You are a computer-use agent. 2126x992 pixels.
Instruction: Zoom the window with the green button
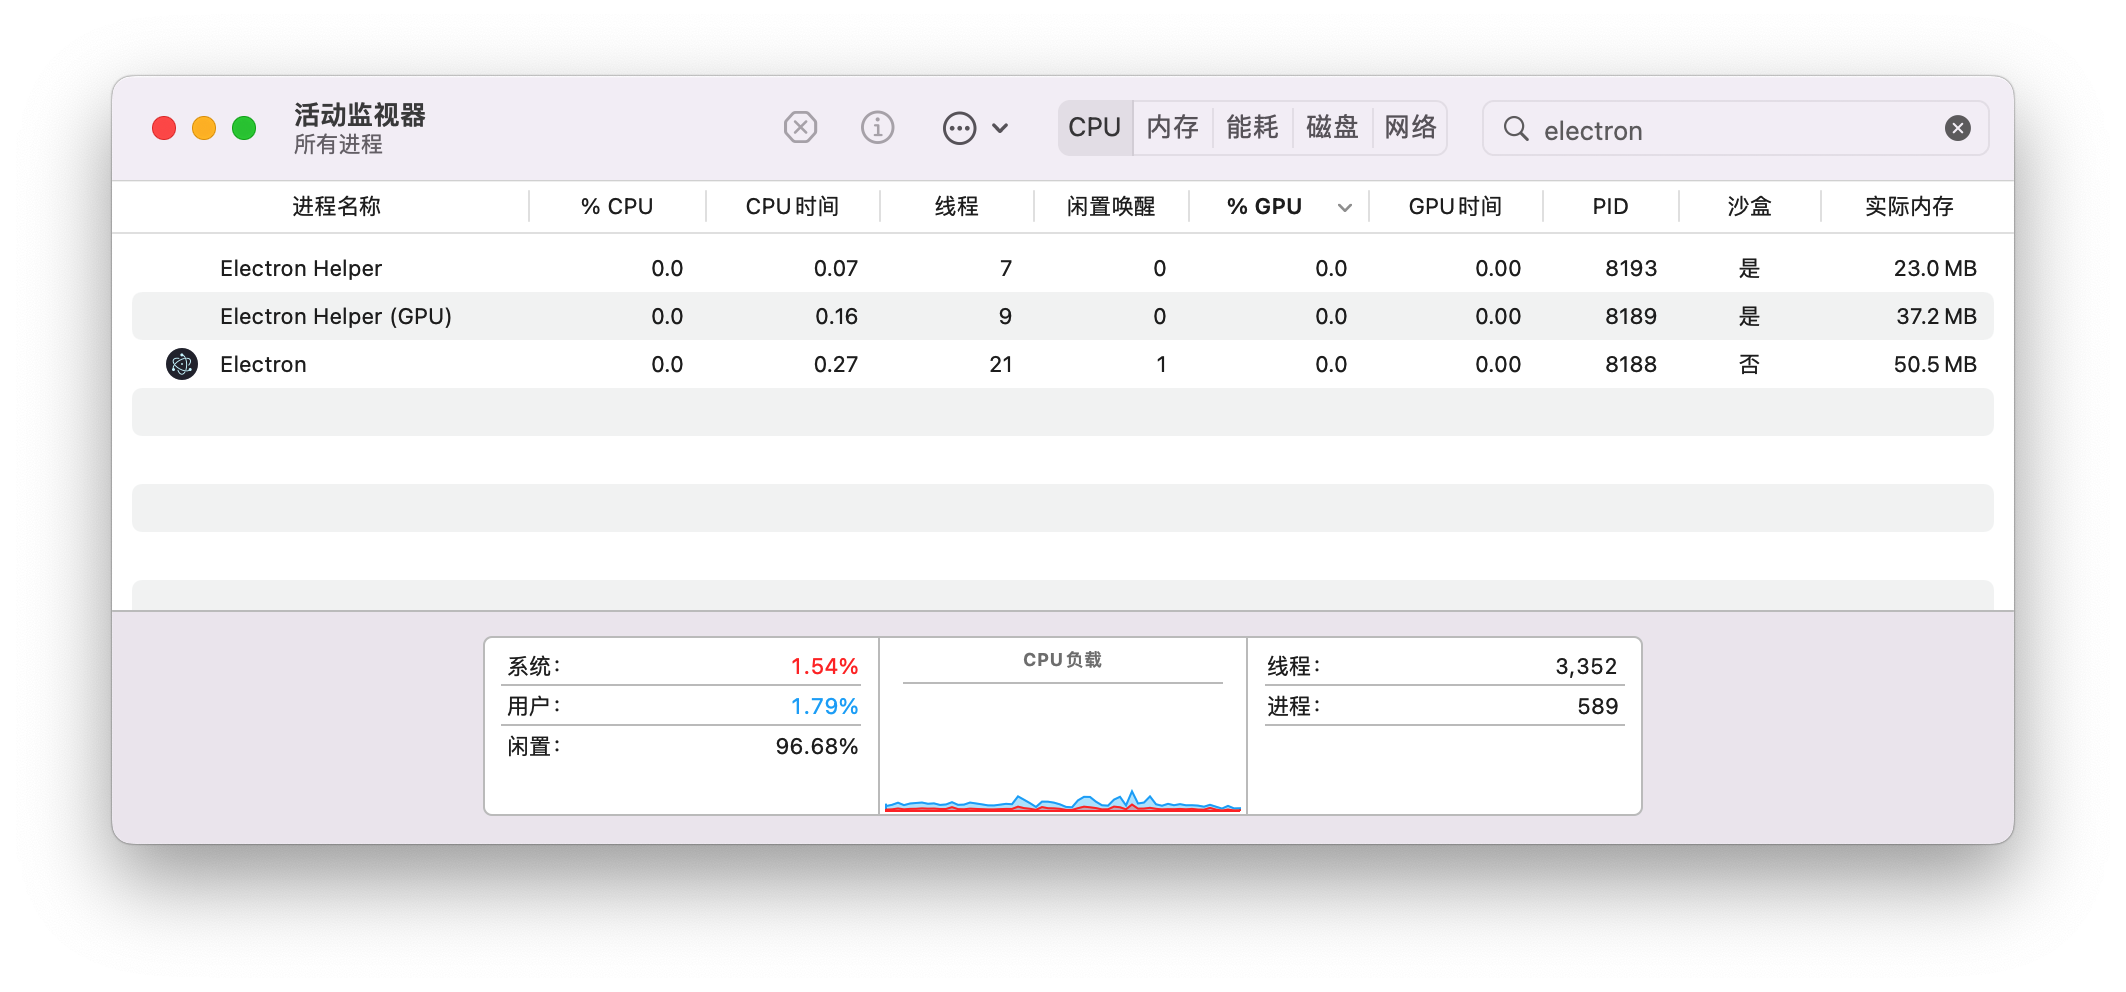[x=244, y=128]
